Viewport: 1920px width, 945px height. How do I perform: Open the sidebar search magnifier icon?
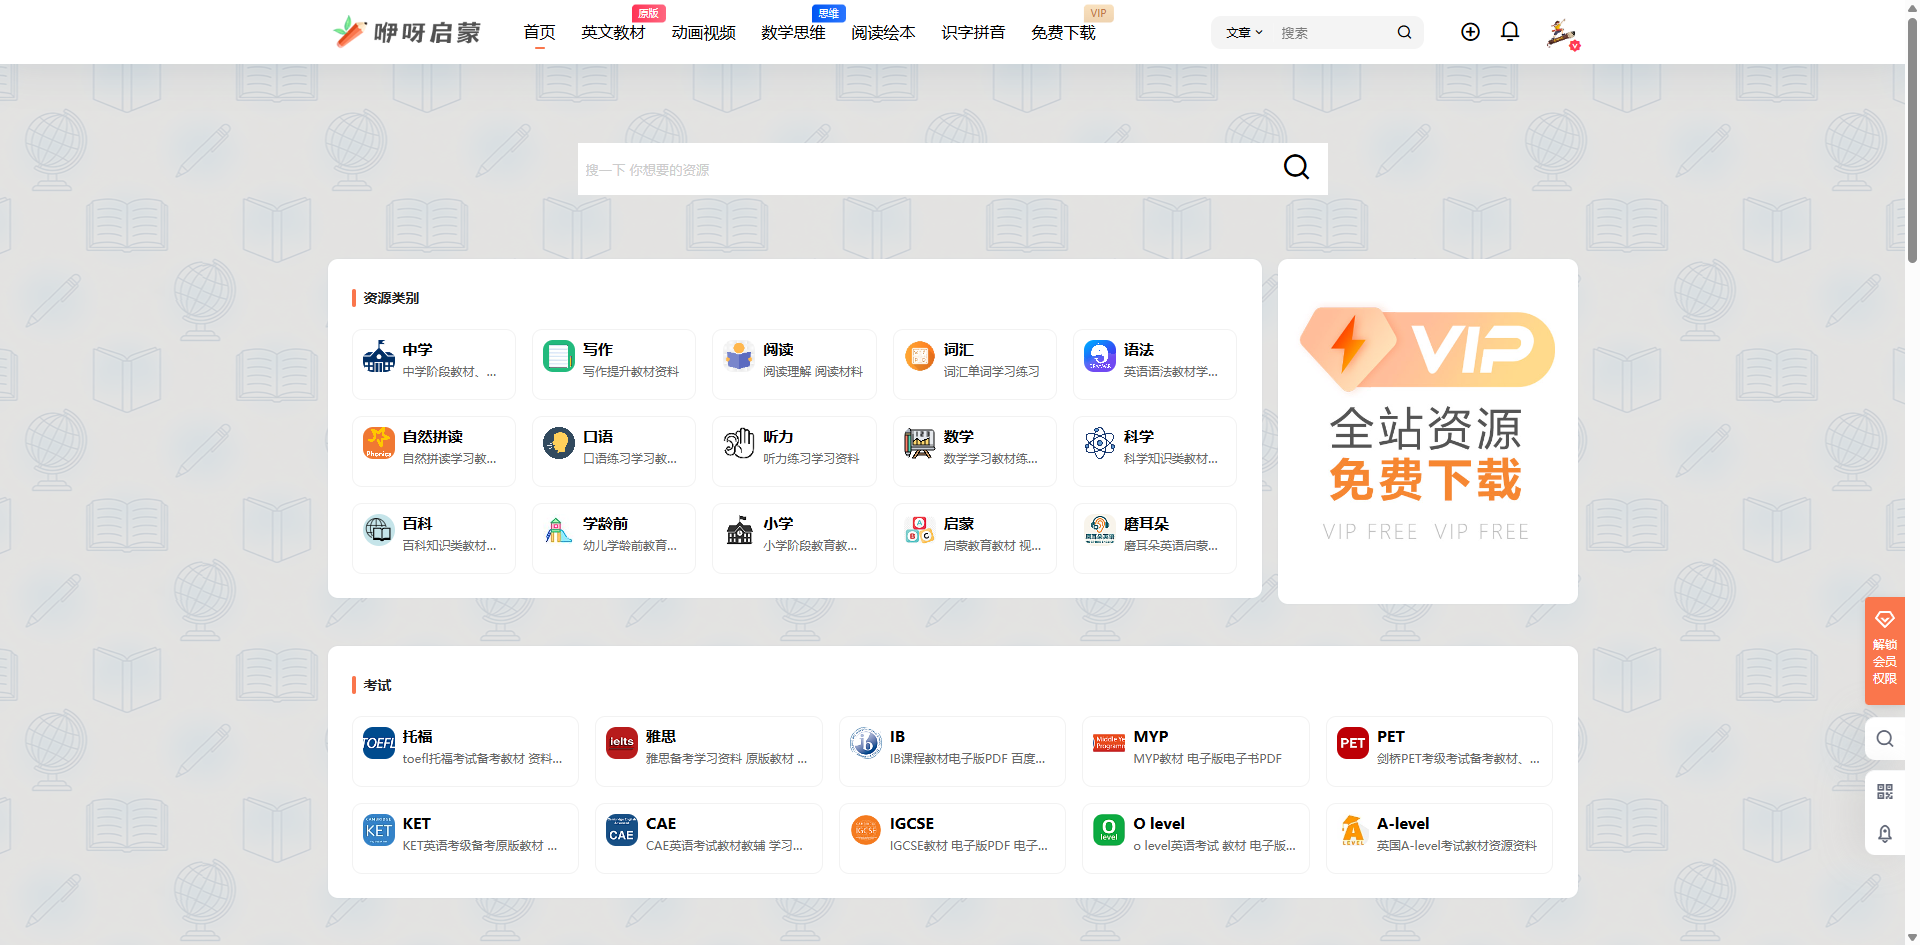(1885, 738)
